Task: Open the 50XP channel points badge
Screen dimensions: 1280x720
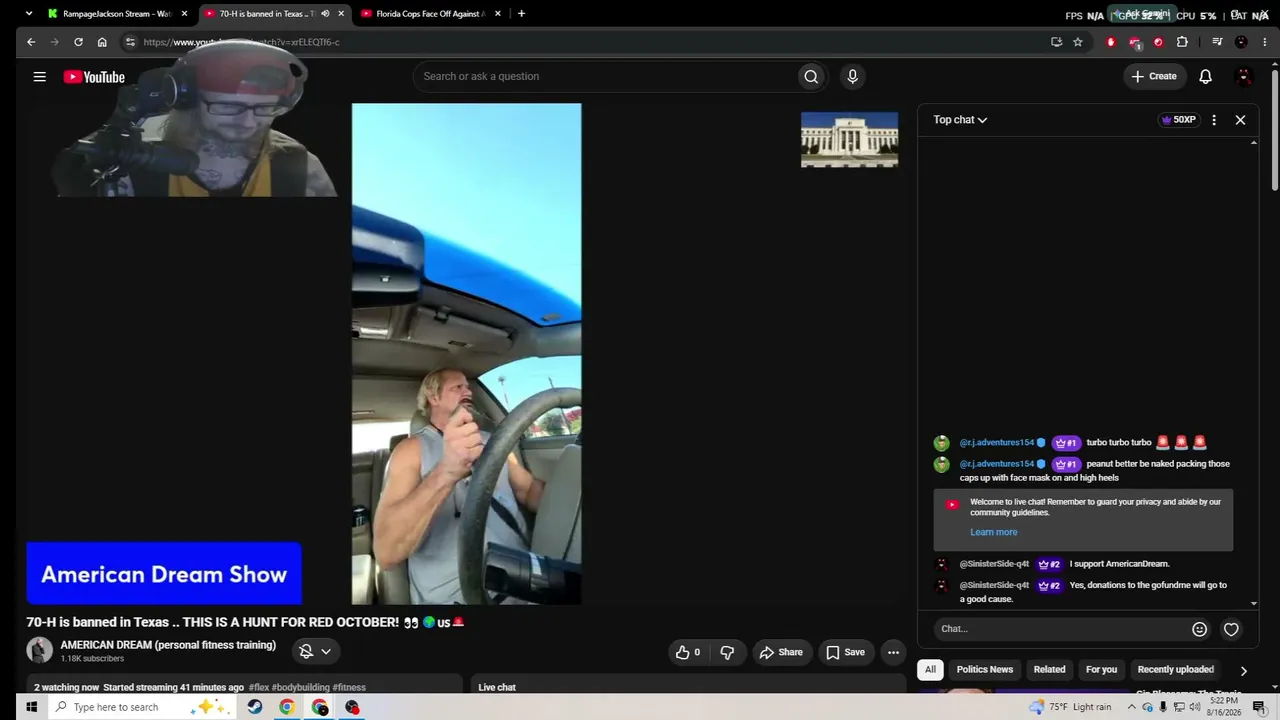Action: 1178,120
